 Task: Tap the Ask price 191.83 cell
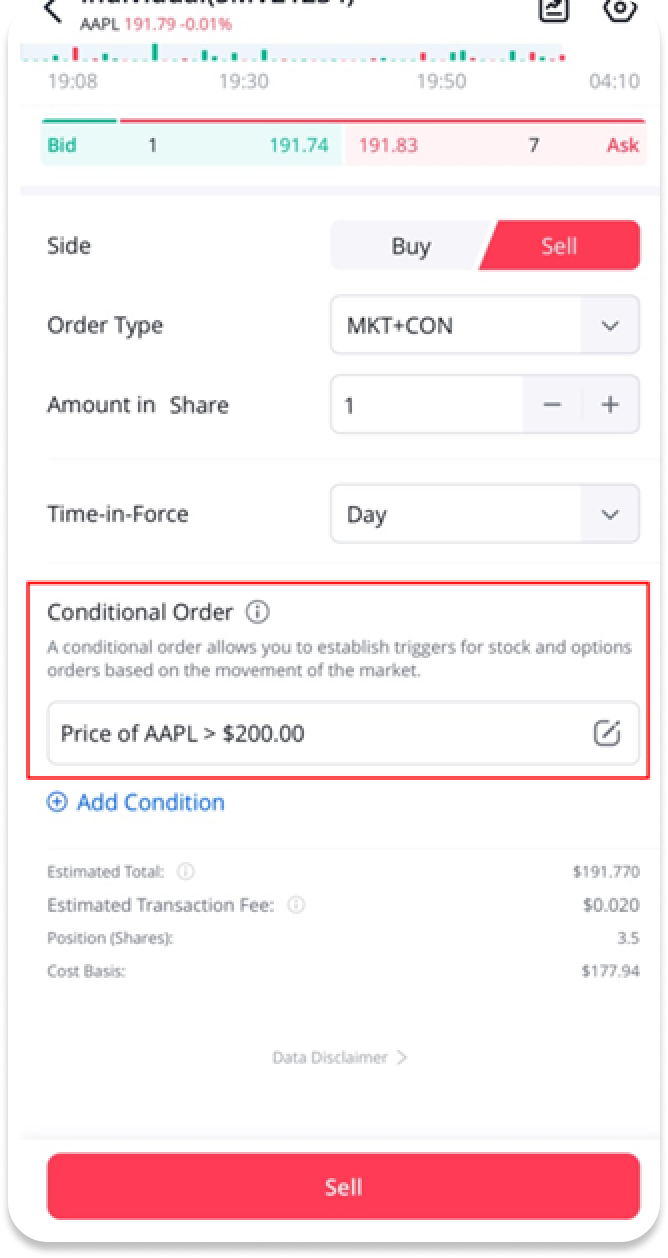click(388, 145)
